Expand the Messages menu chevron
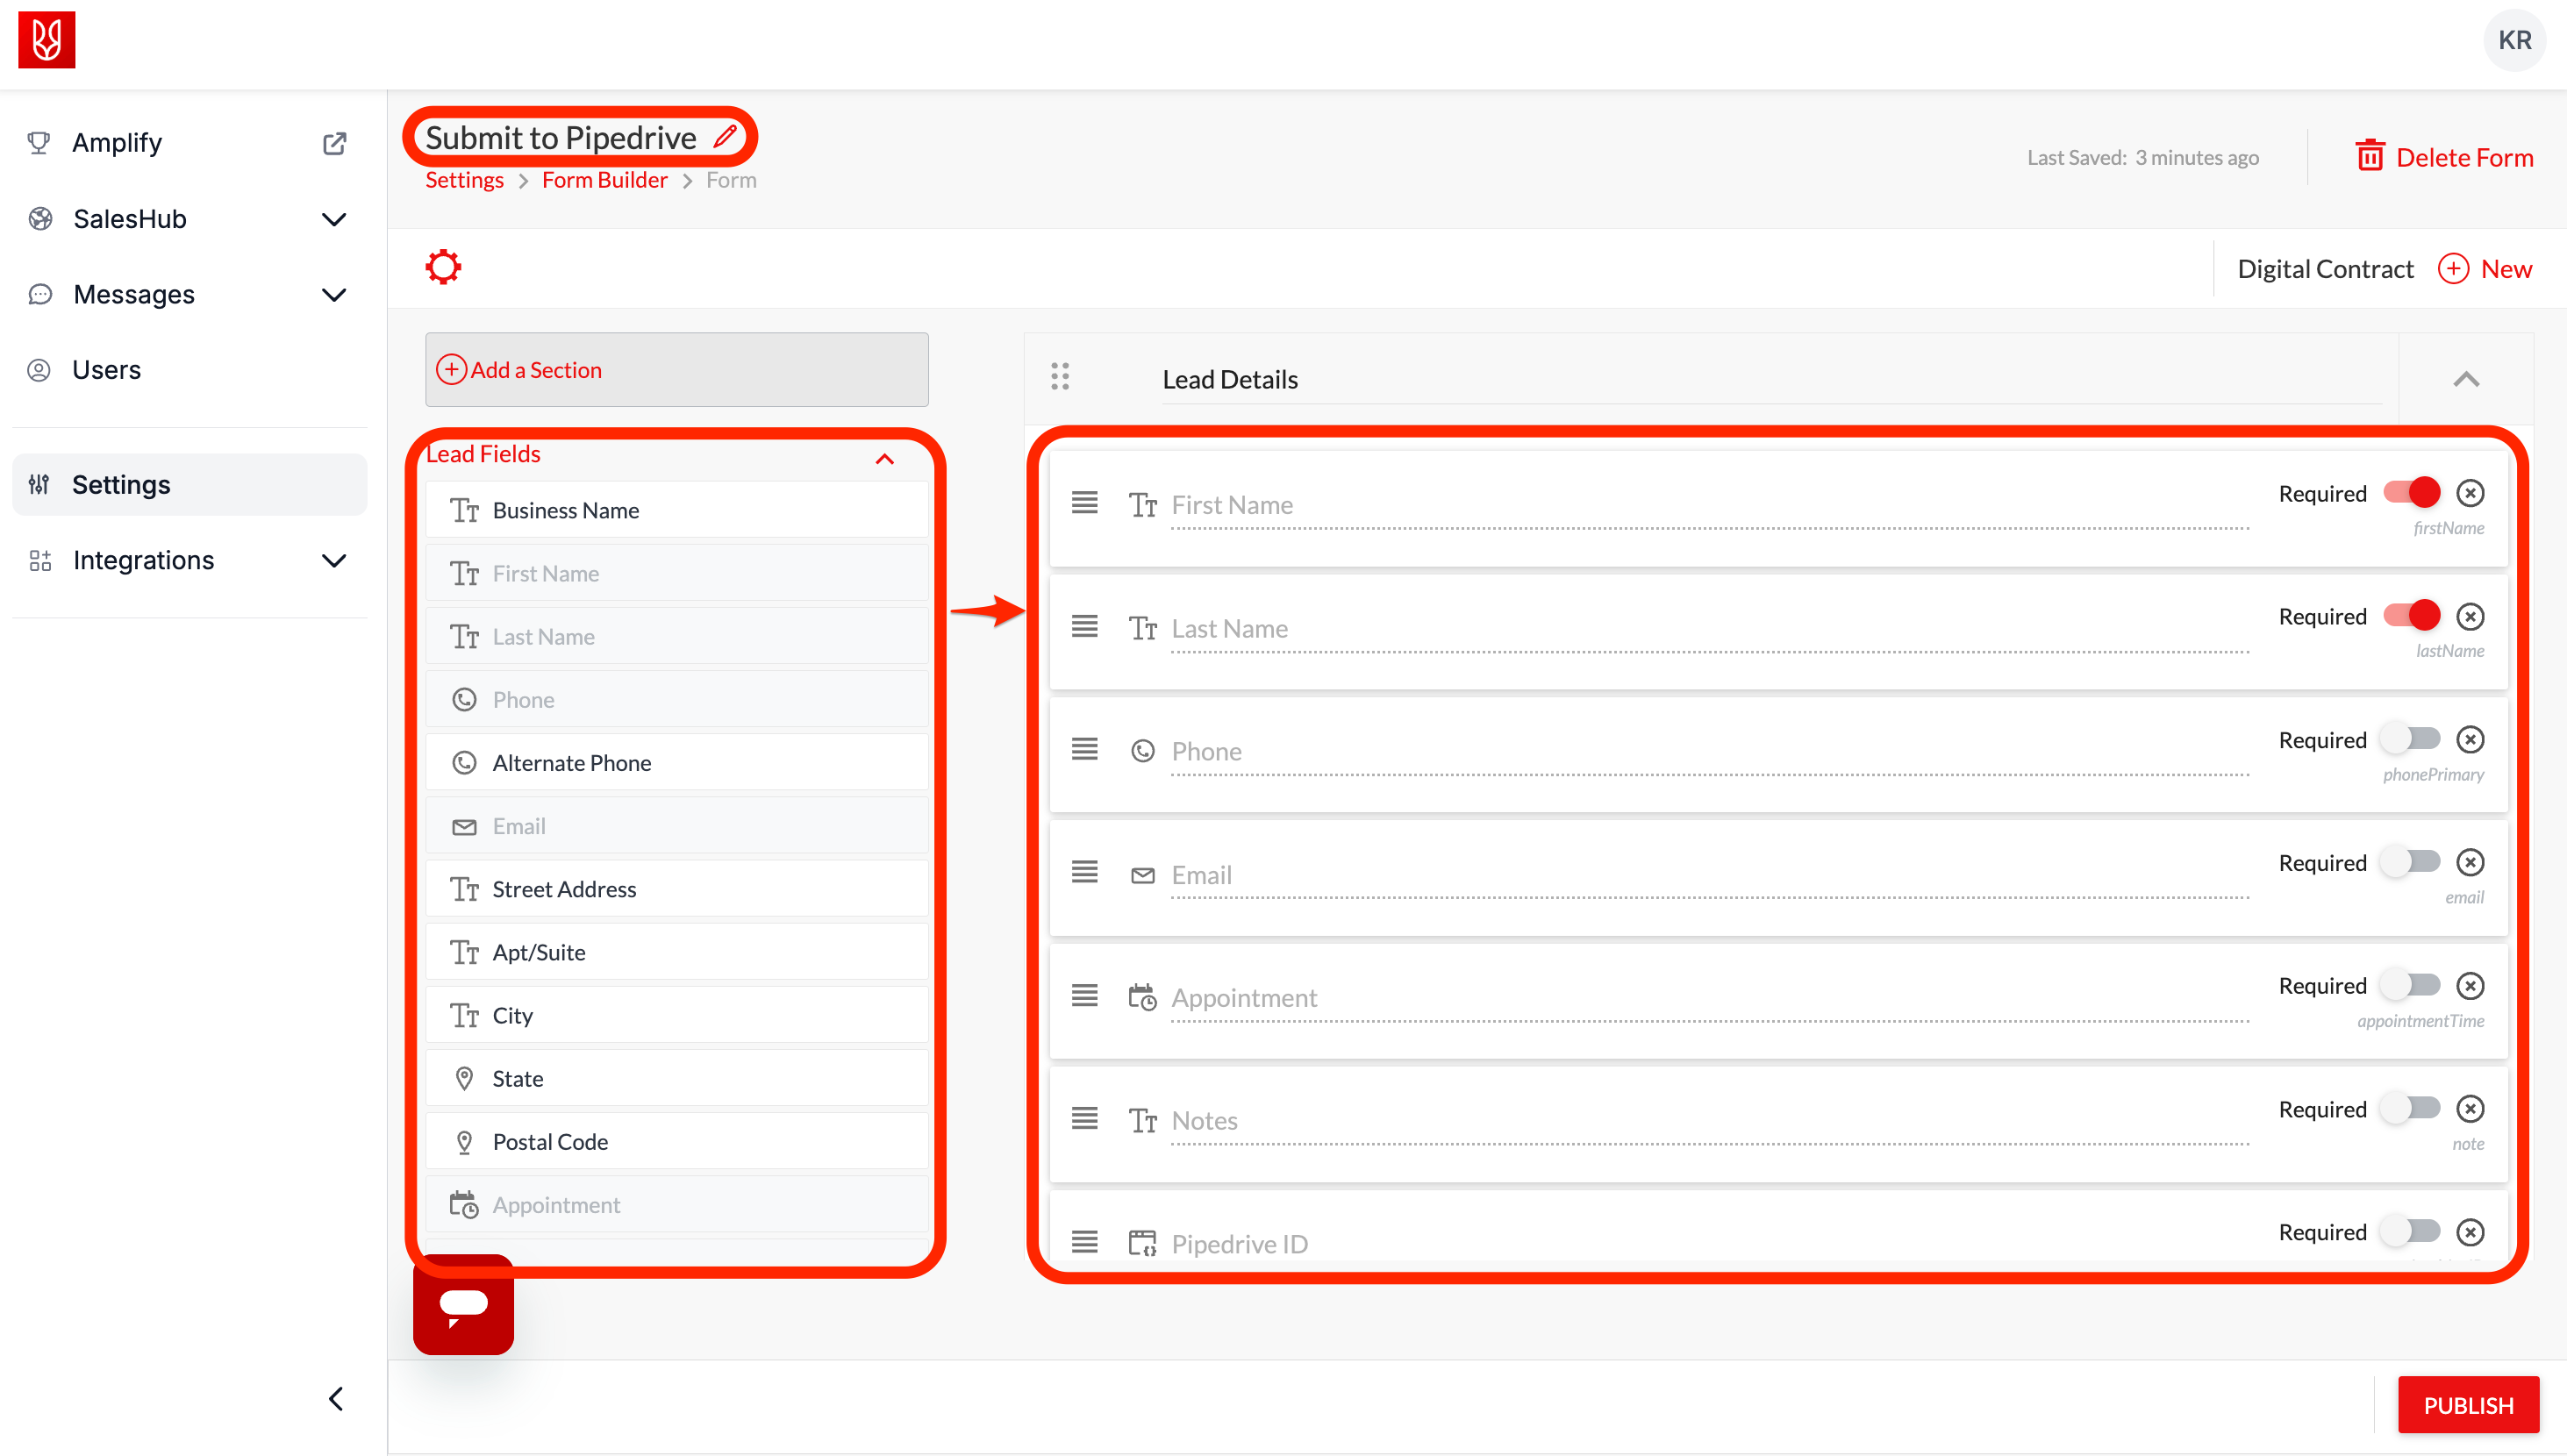This screenshot has width=2567, height=1456. point(334,295)
